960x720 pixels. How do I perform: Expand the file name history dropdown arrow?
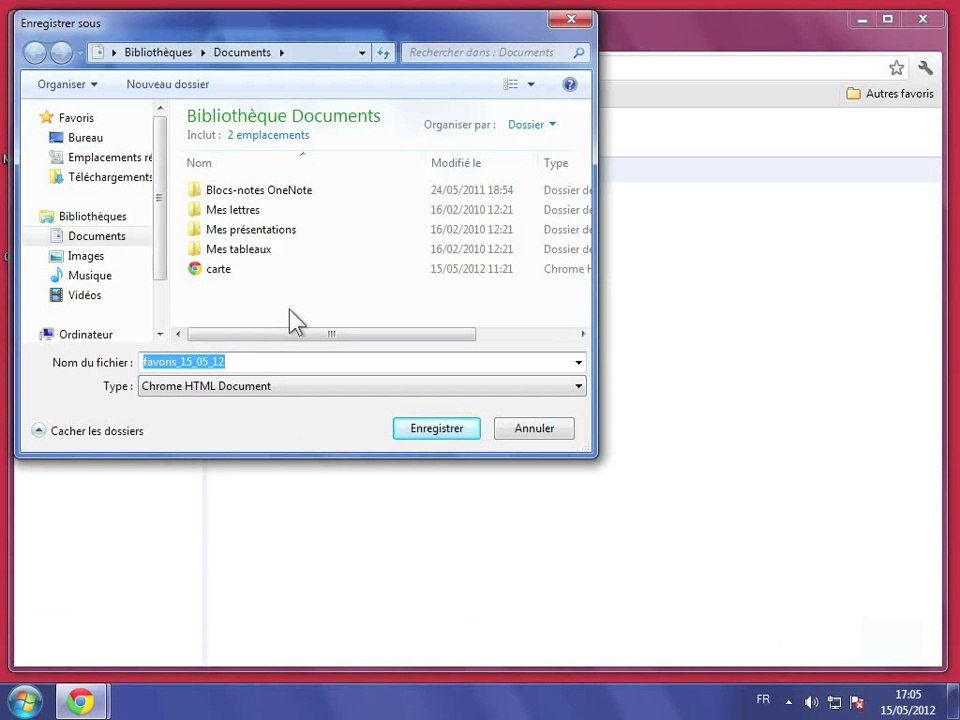click(579, 362)
